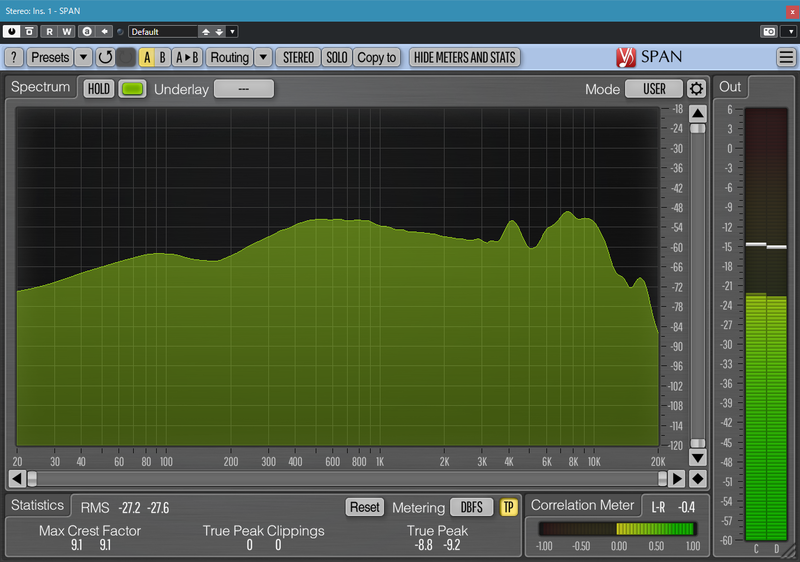Toggle the plugin power (activate) button
The width and height of the screenshot is (800, 562).
tap(11, 32)
